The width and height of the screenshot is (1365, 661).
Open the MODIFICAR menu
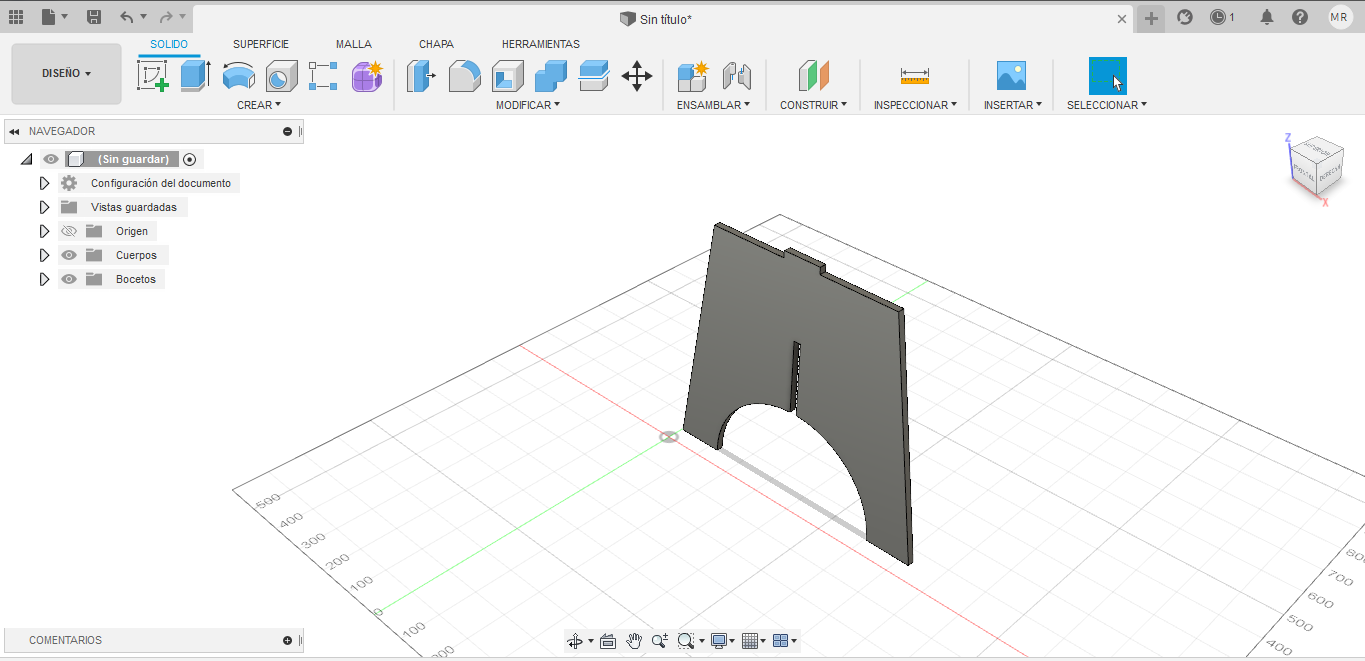pyautogui.click(x=527, y=105)
